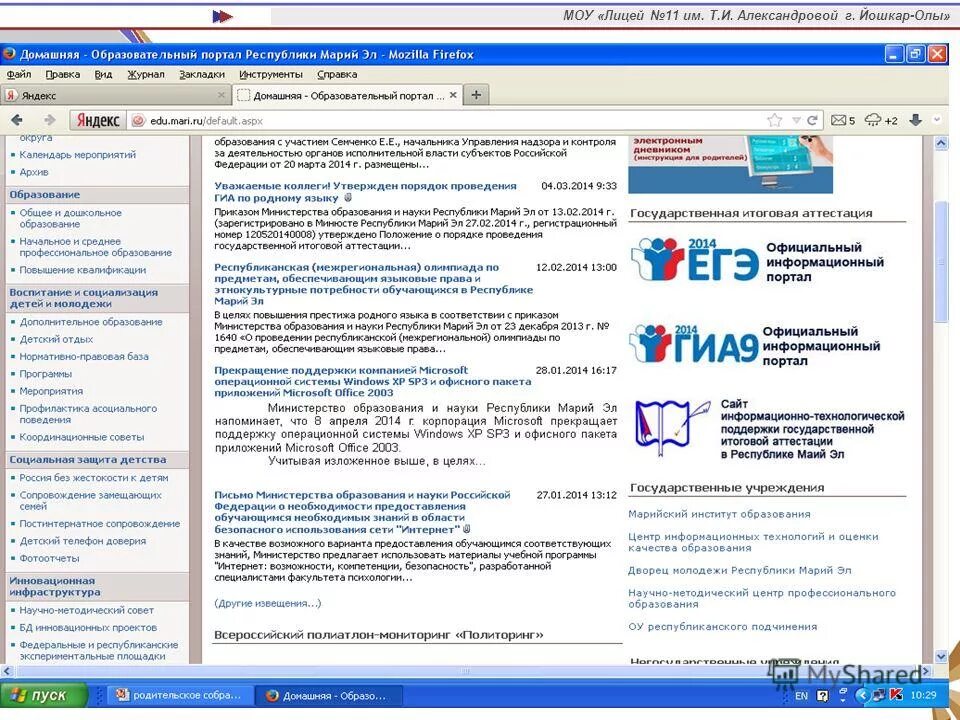This screenshot has width=960, height=720.
Task: Open the Закладки menu
Action: [x=201, y=74]
